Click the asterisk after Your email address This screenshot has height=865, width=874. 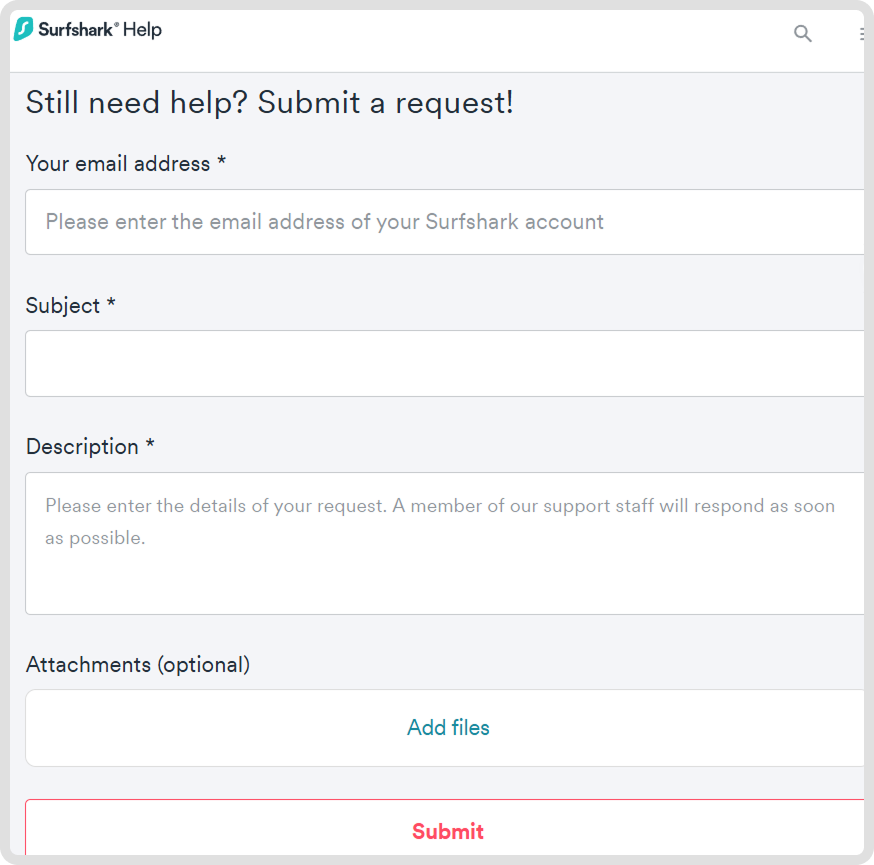(222, 162)
